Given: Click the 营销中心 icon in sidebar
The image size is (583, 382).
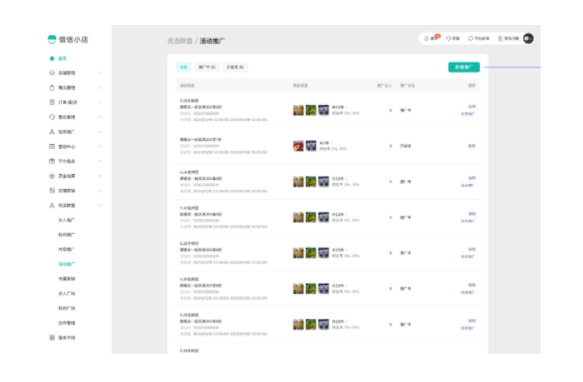Looking at the screenshot, I should click(52, 147).
